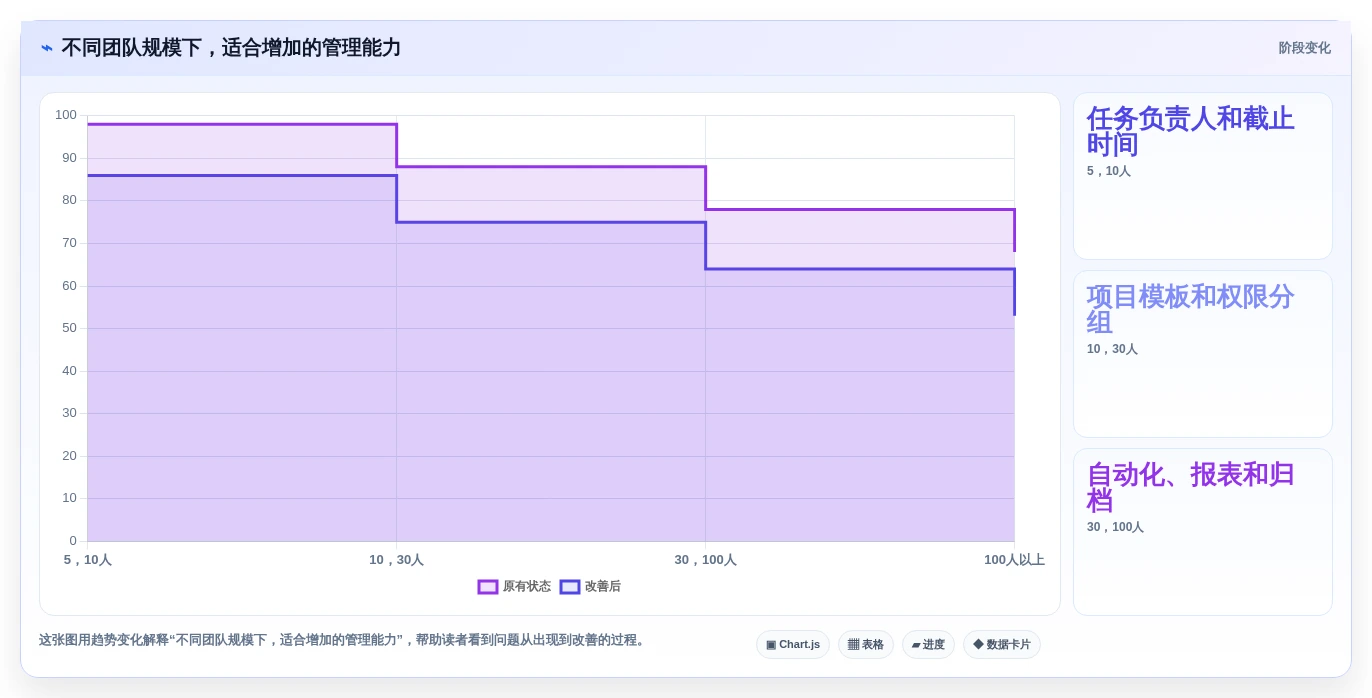The height and width of the screenshot is (698, 1372).
Task: Toggle the 原有状态 legend series
Action: (514, 587)
